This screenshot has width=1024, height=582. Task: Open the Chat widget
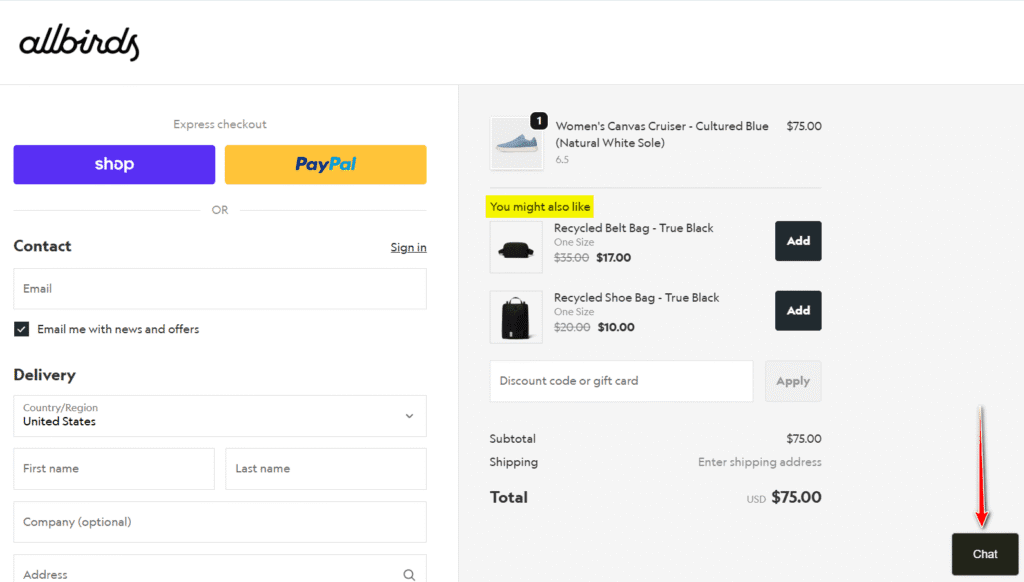[985, 554]
